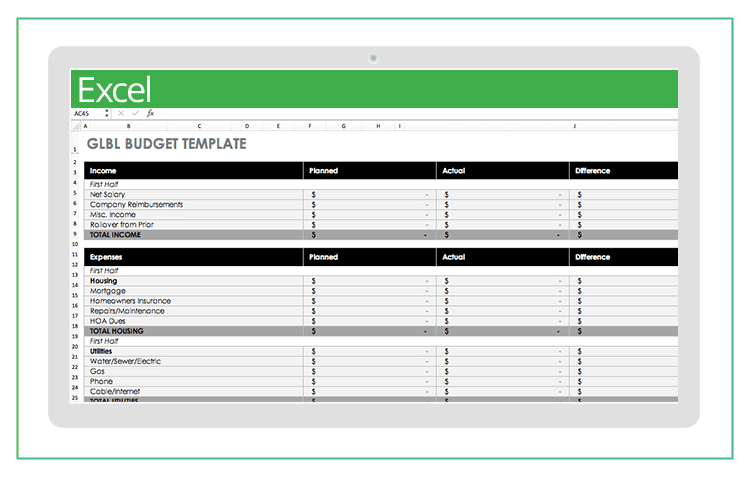The width and height of the screenshot is (746, 479).
Task: Click the Enter checkmark in formula bar
Action: point(136,114)
